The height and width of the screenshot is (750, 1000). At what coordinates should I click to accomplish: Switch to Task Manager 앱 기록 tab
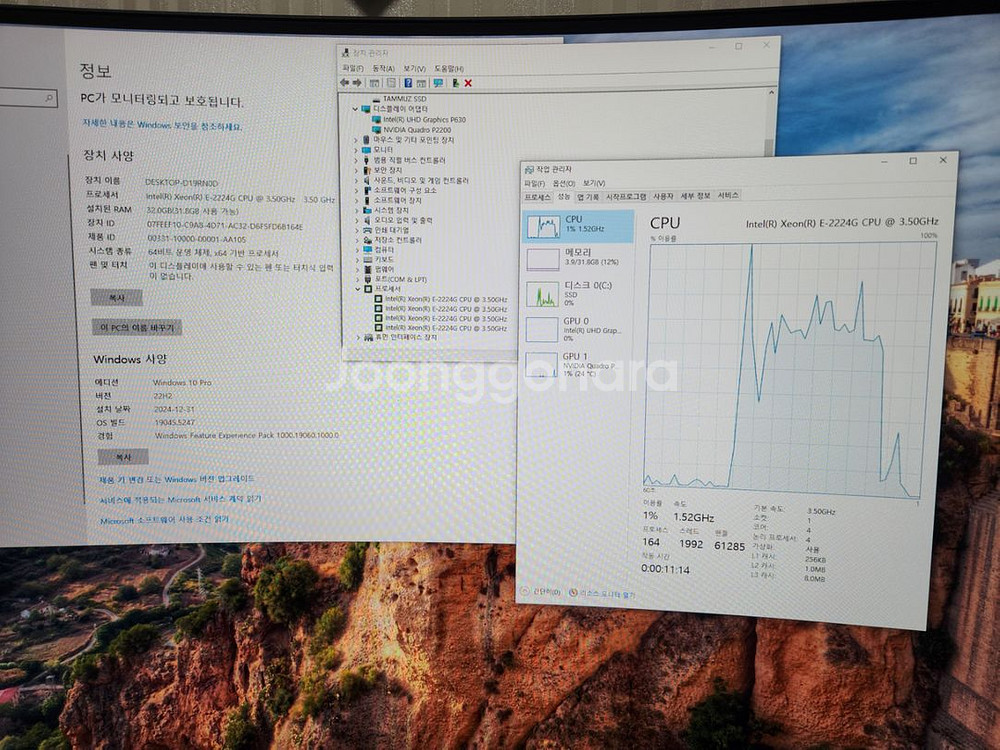click(x=588, y=196)
